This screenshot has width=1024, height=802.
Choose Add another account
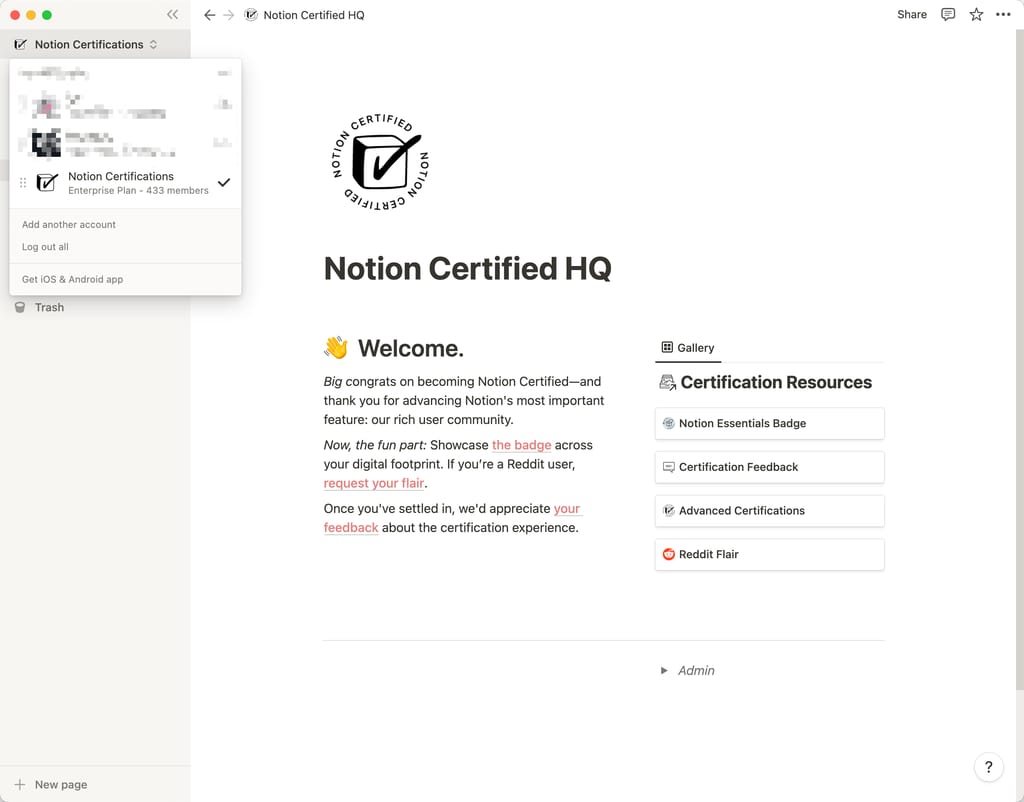69,224
